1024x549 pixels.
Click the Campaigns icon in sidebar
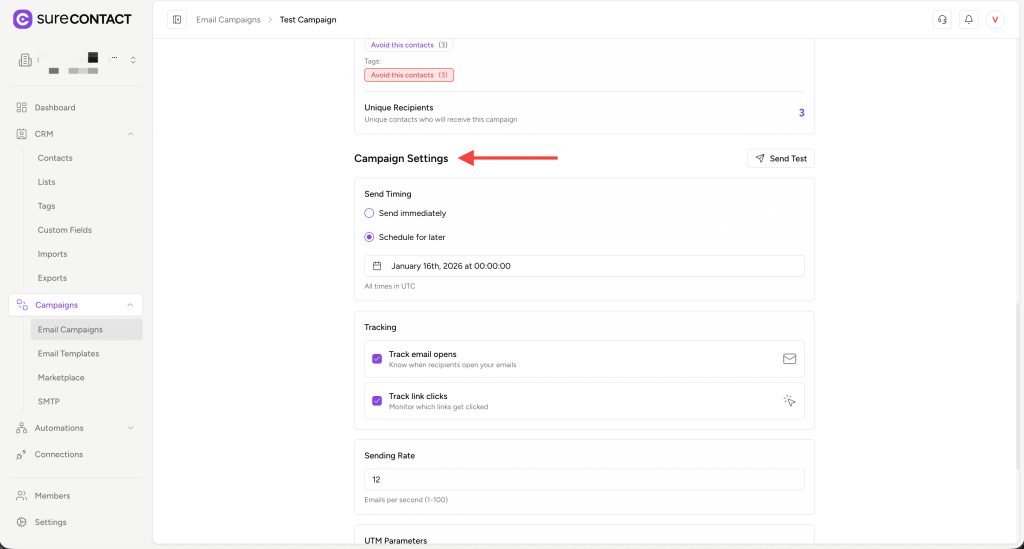point(22,305)
